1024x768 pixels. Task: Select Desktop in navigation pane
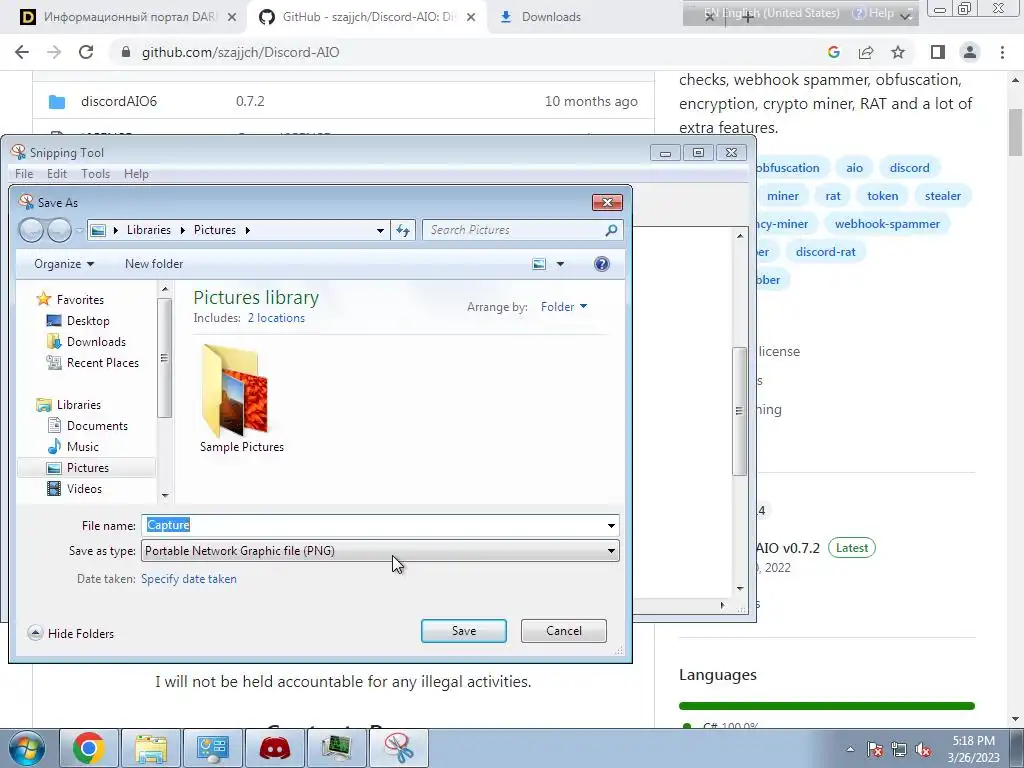click(x=88, y=321)
